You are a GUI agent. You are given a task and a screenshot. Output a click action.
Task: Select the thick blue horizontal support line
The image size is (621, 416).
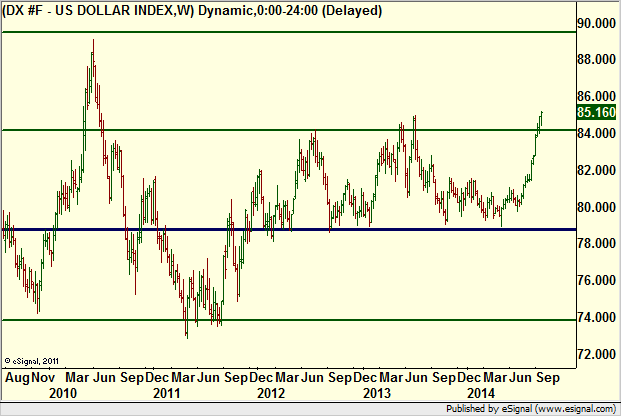click(289, 229)
